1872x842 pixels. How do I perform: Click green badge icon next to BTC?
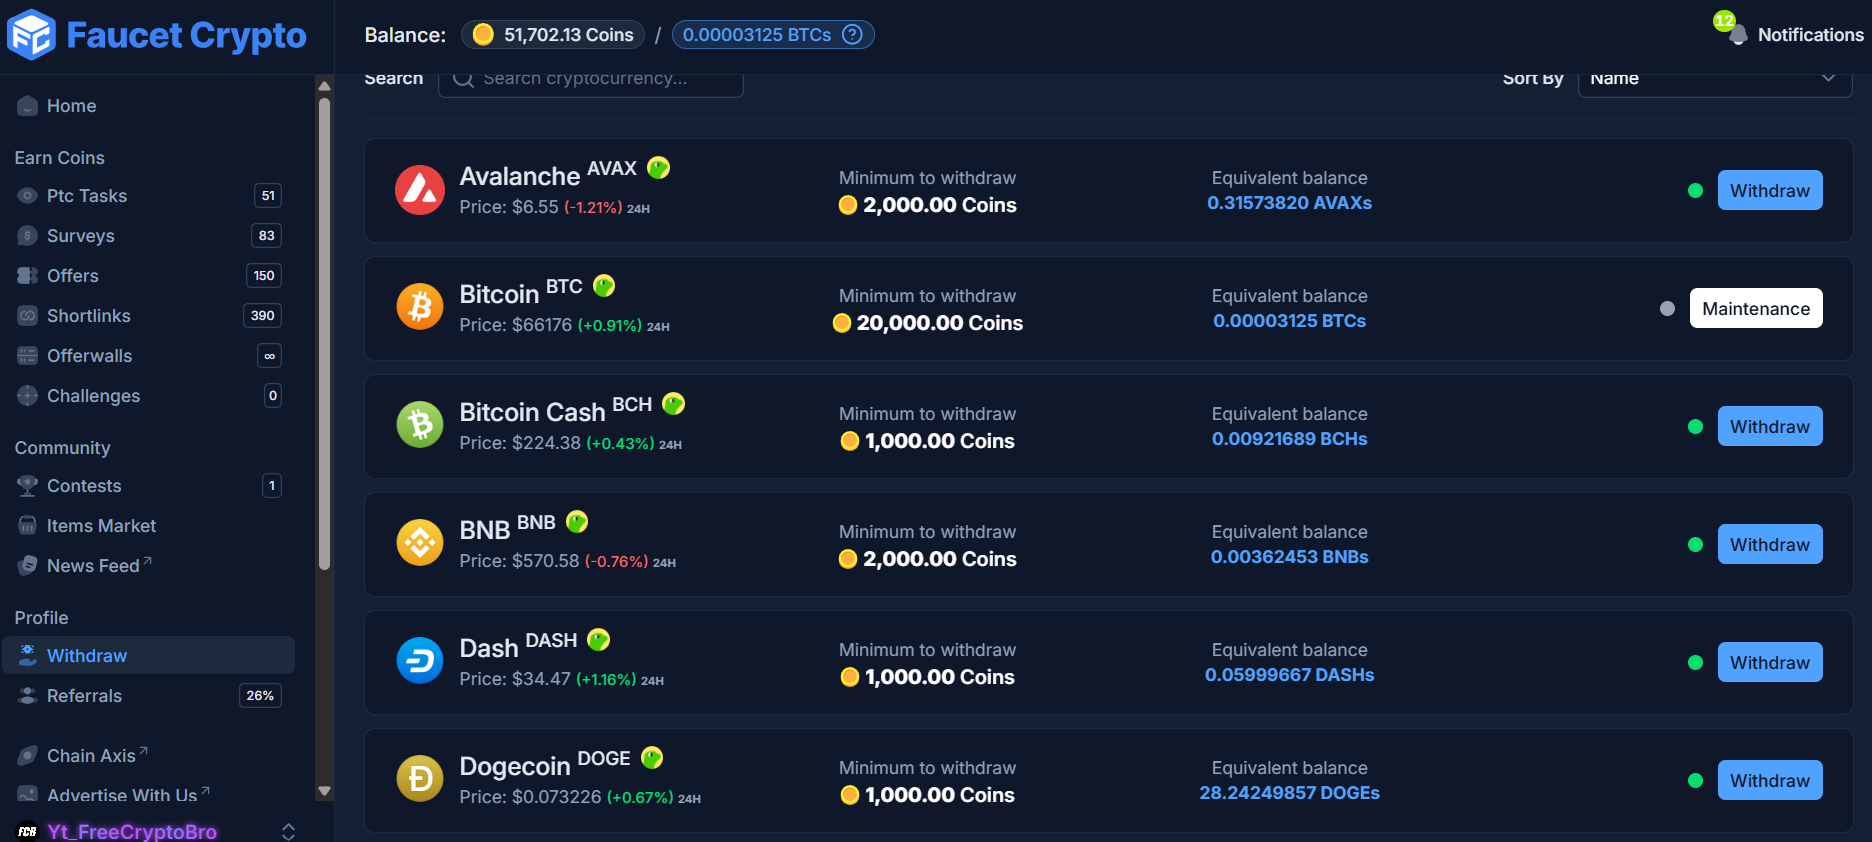(604, 286)
